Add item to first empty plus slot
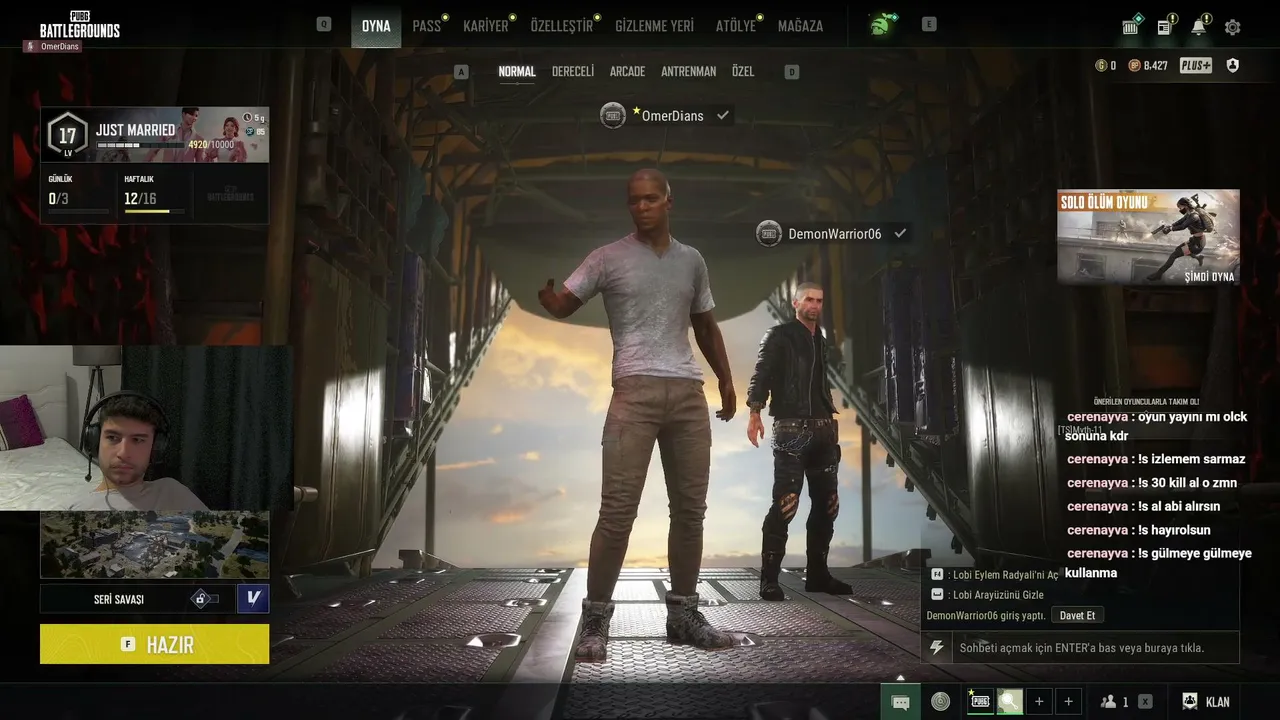The width and height of the screenshot is (1280, 720). pos(1039,702)
